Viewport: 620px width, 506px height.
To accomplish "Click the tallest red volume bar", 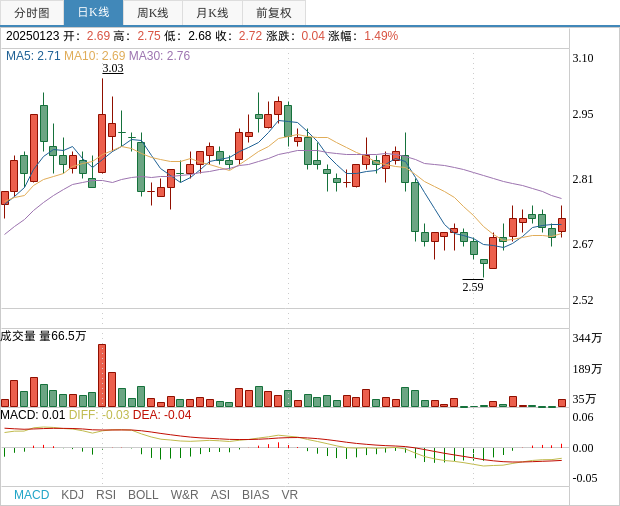I will [102, 376].
